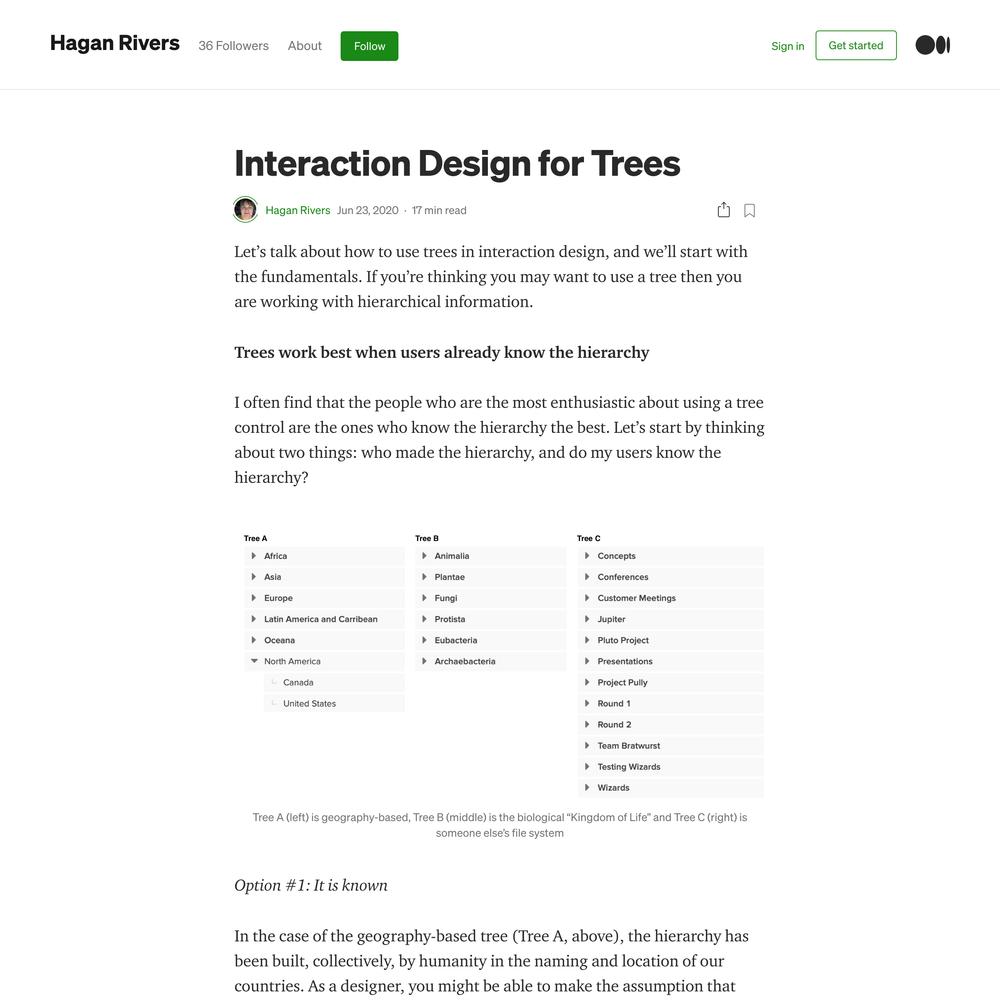Viewport: 1000px width, 1000px height.
Task: Select the Eubacteria label
Action: coord(456,640)
